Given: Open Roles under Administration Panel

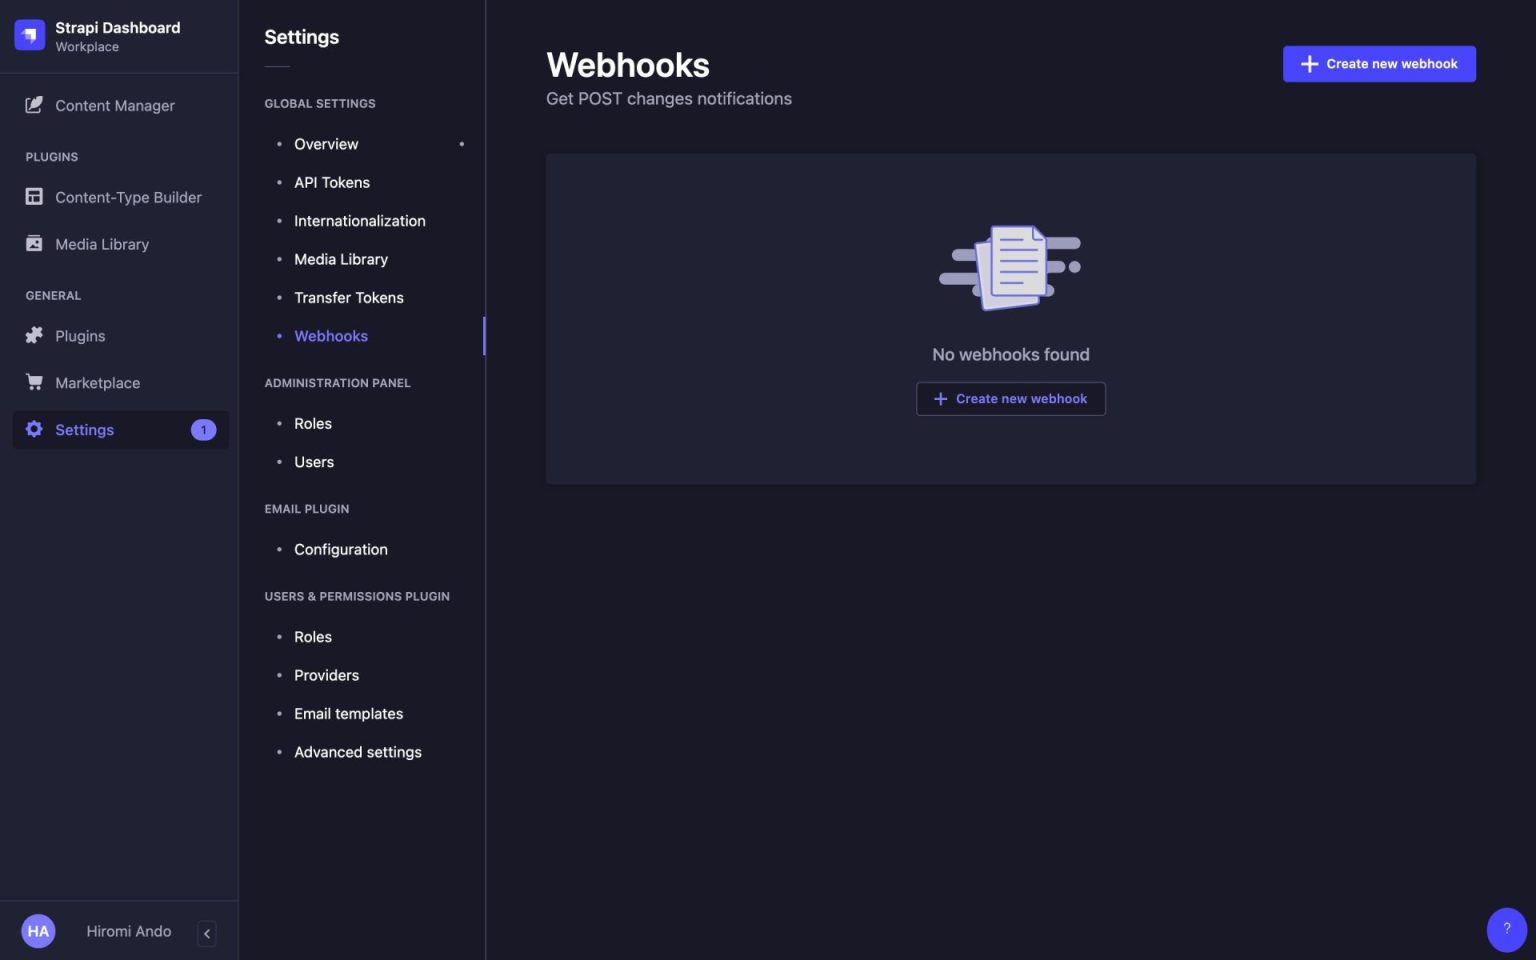Looking at the screenshot, I should (x=312, y=424).
